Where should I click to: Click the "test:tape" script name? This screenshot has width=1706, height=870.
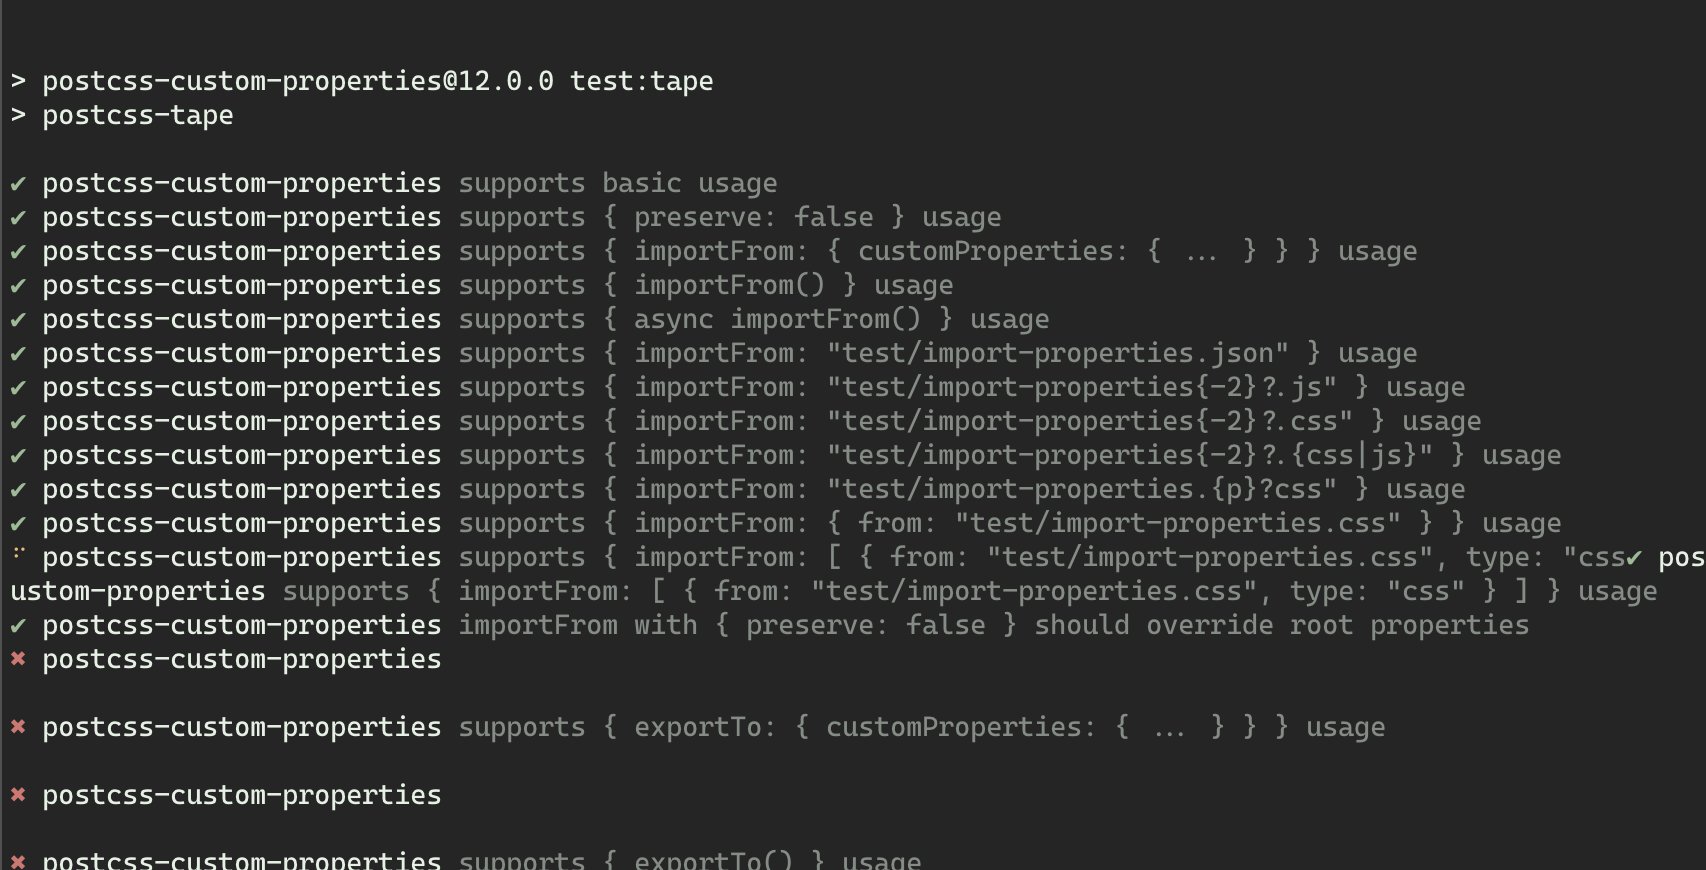point(642,81)
